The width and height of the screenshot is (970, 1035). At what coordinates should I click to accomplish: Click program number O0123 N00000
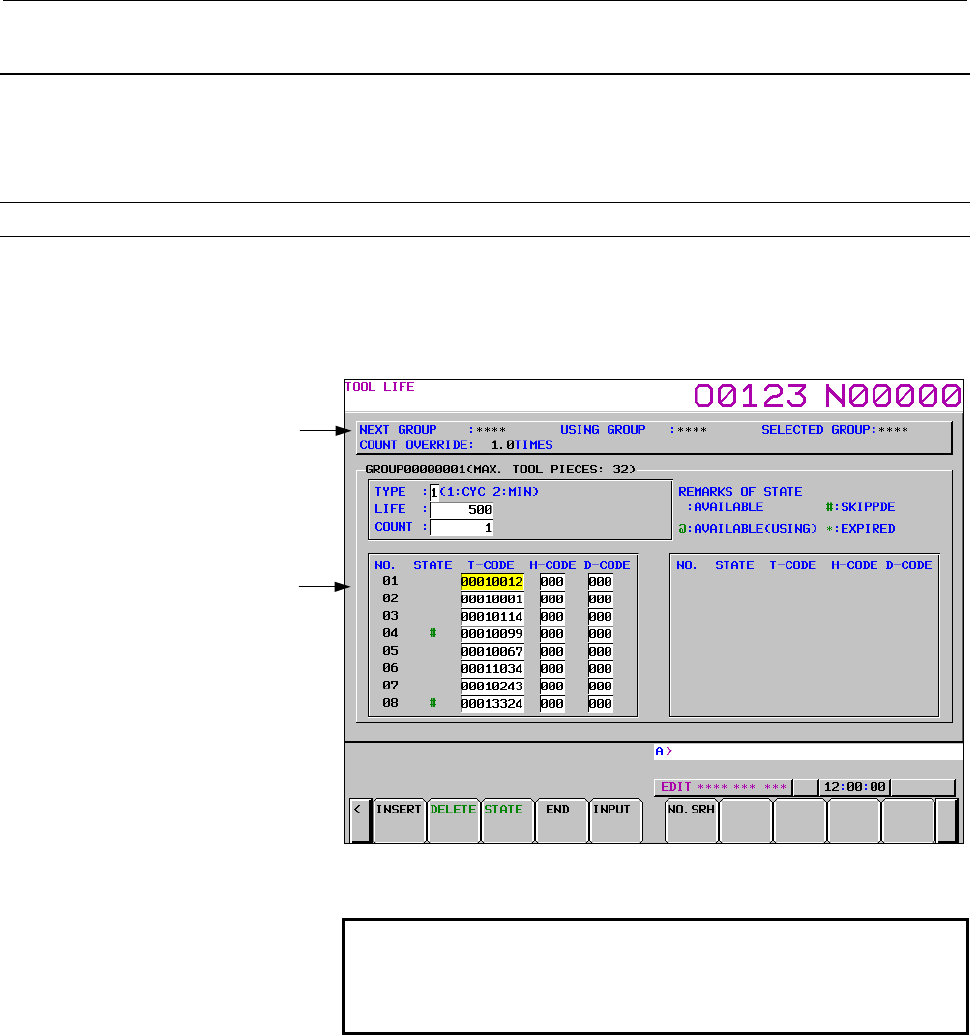[x=828, y=396]
